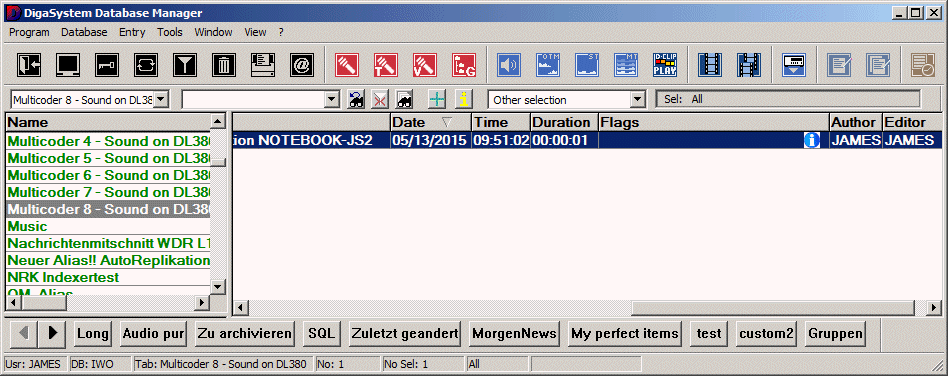Viewport: 948px width, 376px height.
Task: Click the @ email icon
Action: [302, 65]
